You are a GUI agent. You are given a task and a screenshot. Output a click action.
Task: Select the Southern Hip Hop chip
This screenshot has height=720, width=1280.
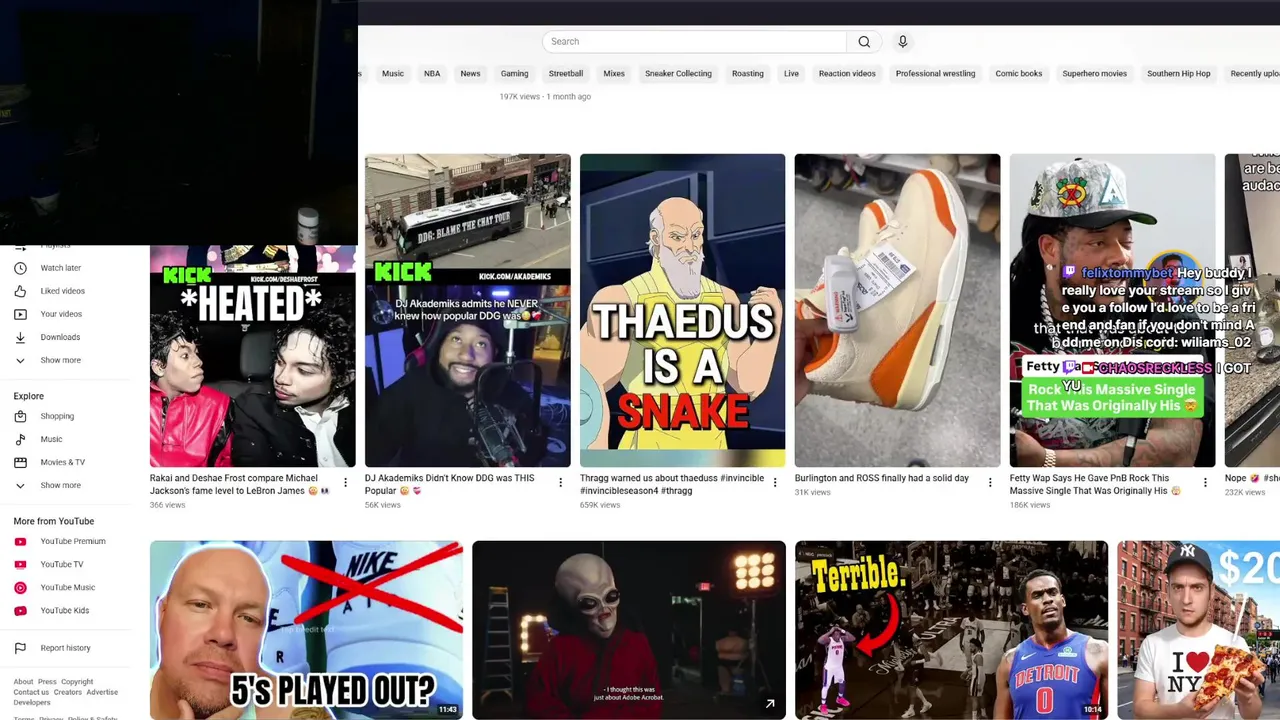(1178, 74)
